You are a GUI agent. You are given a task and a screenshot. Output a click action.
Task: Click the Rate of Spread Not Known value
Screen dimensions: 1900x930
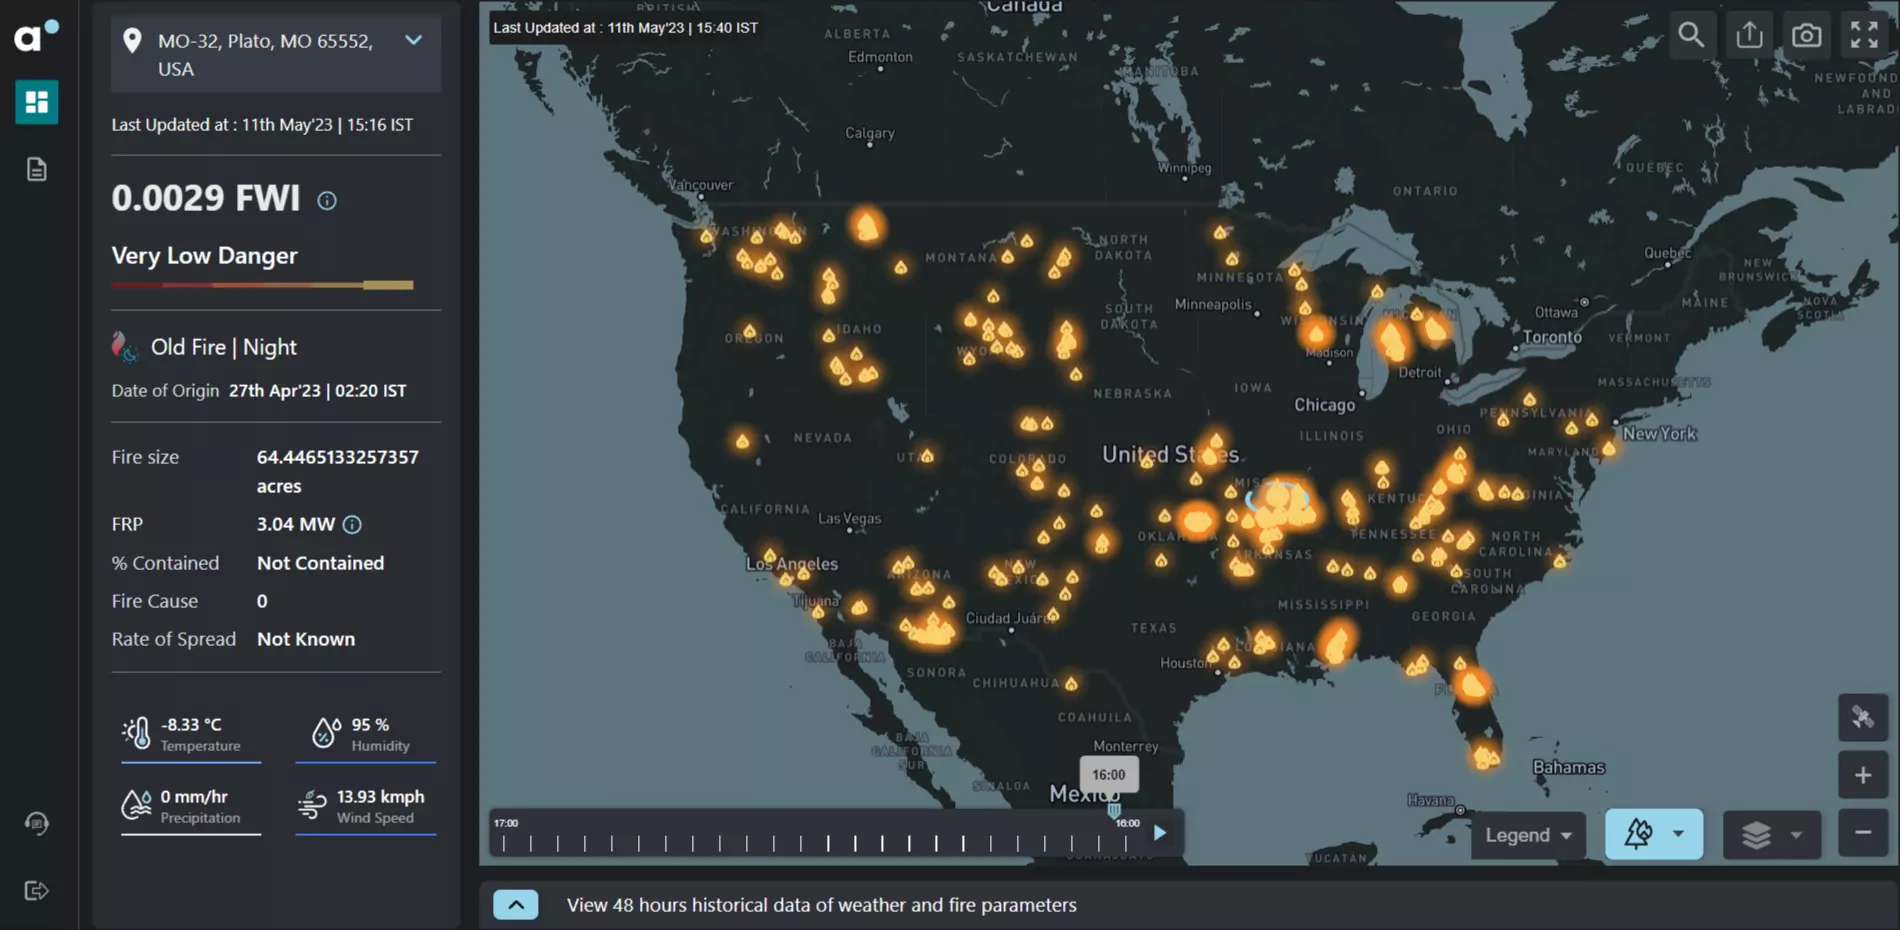(306, 639)
